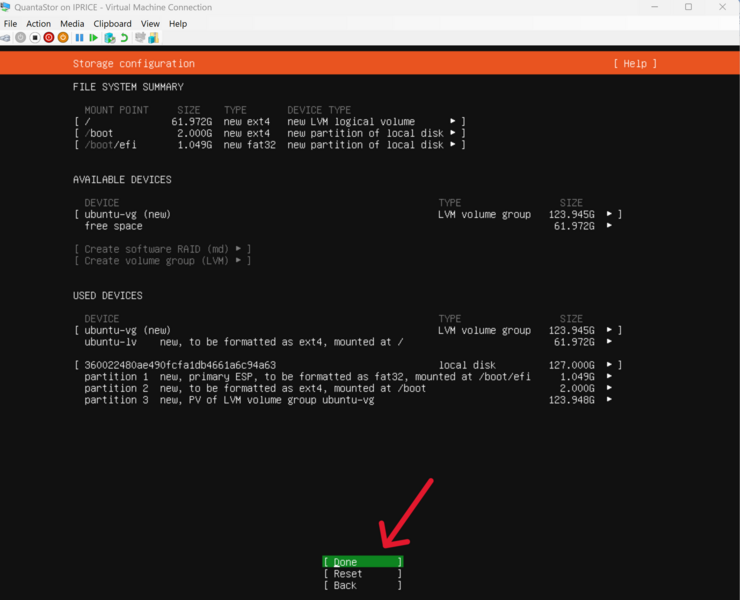Viewport: 740px width, 600px height.
Task: Click the red Shut Down icon
Action: click(49, 38)
